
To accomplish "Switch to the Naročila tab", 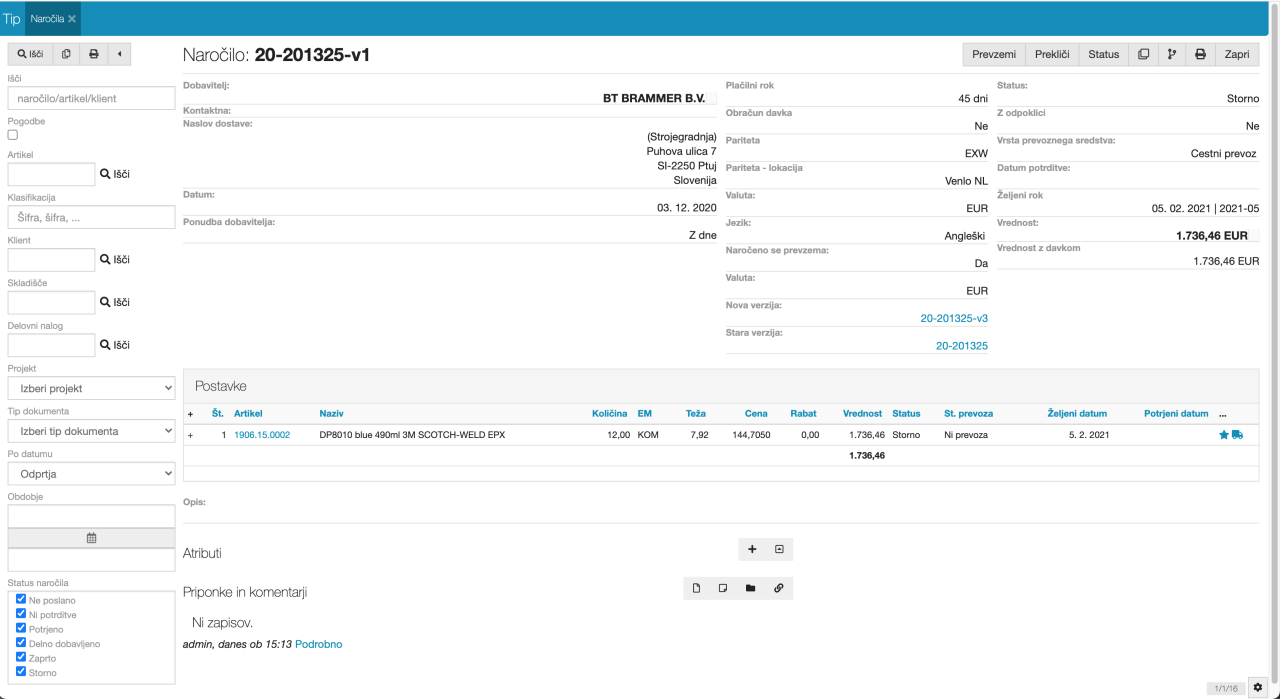I will [x=46, y=19].
